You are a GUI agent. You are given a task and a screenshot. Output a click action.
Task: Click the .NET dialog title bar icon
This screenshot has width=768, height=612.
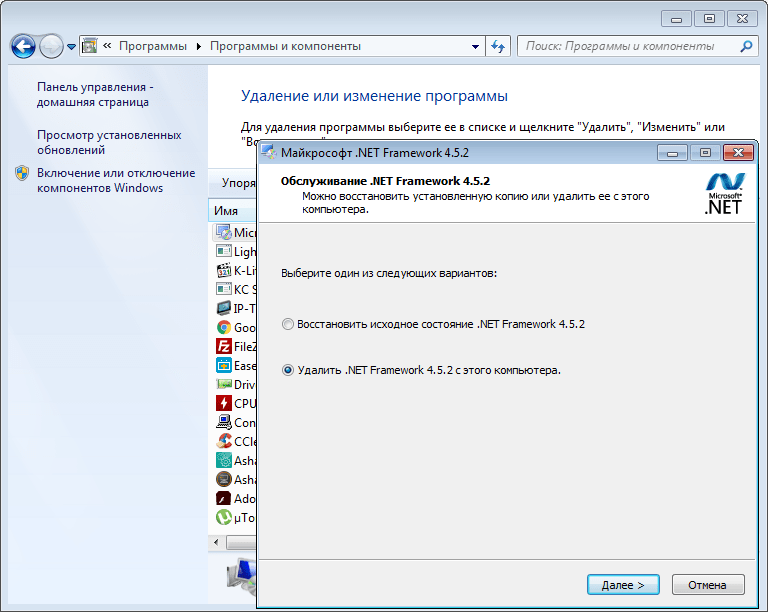(x=268, y=153)
